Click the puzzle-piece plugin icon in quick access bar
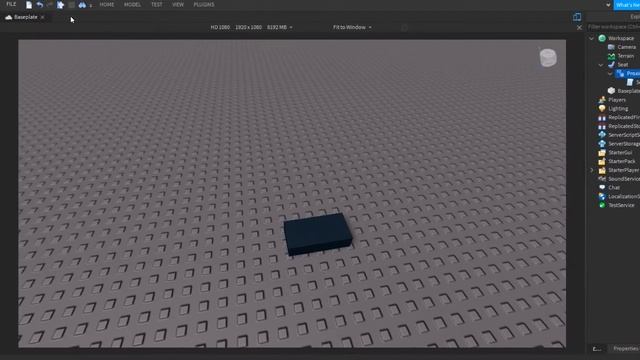This screenshot has width=640, height=360. pos(60,5)
